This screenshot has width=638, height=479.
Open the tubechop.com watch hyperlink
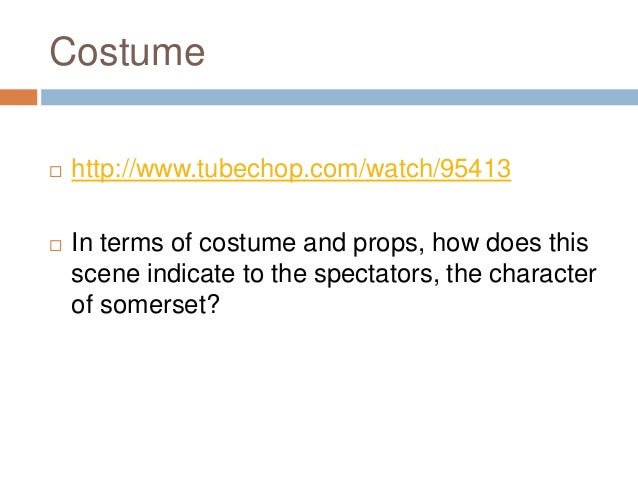click(291, 168)
